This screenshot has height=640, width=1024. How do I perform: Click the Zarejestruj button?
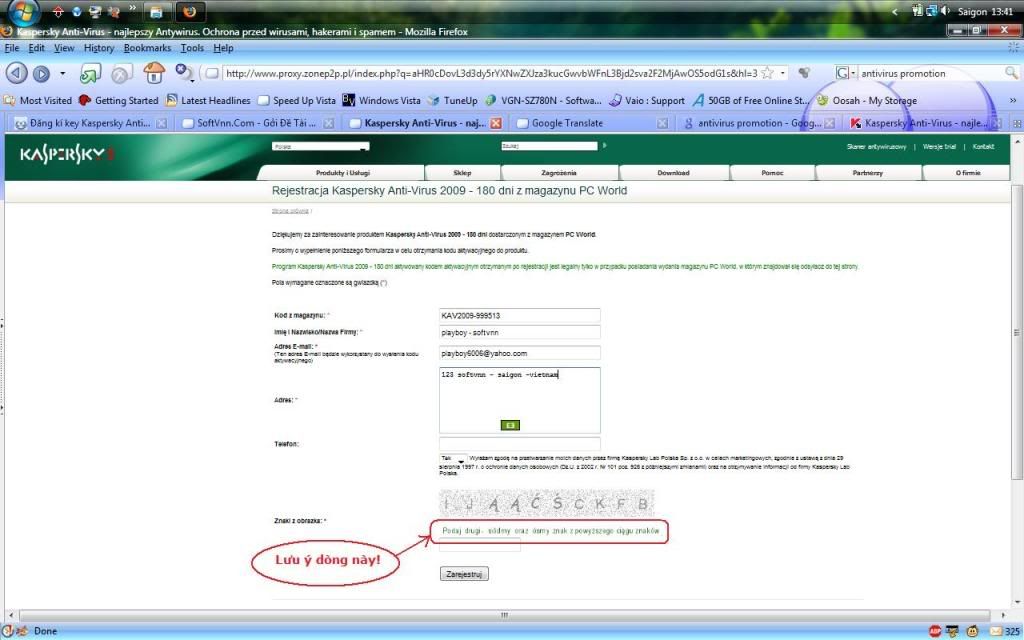(464, 574)
